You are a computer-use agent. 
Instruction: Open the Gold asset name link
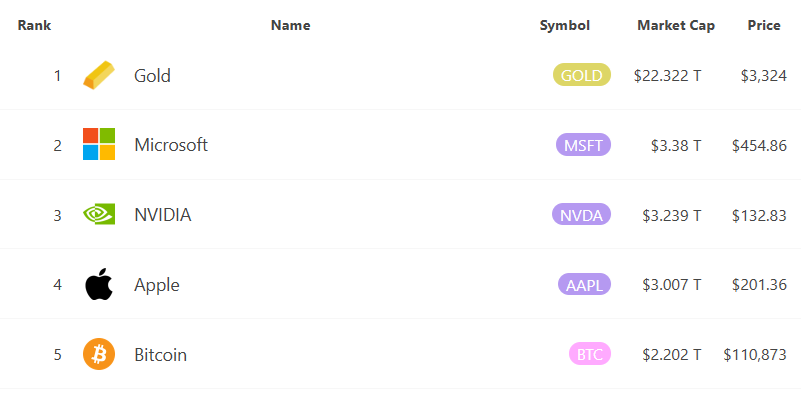click(x=152, y=76)
